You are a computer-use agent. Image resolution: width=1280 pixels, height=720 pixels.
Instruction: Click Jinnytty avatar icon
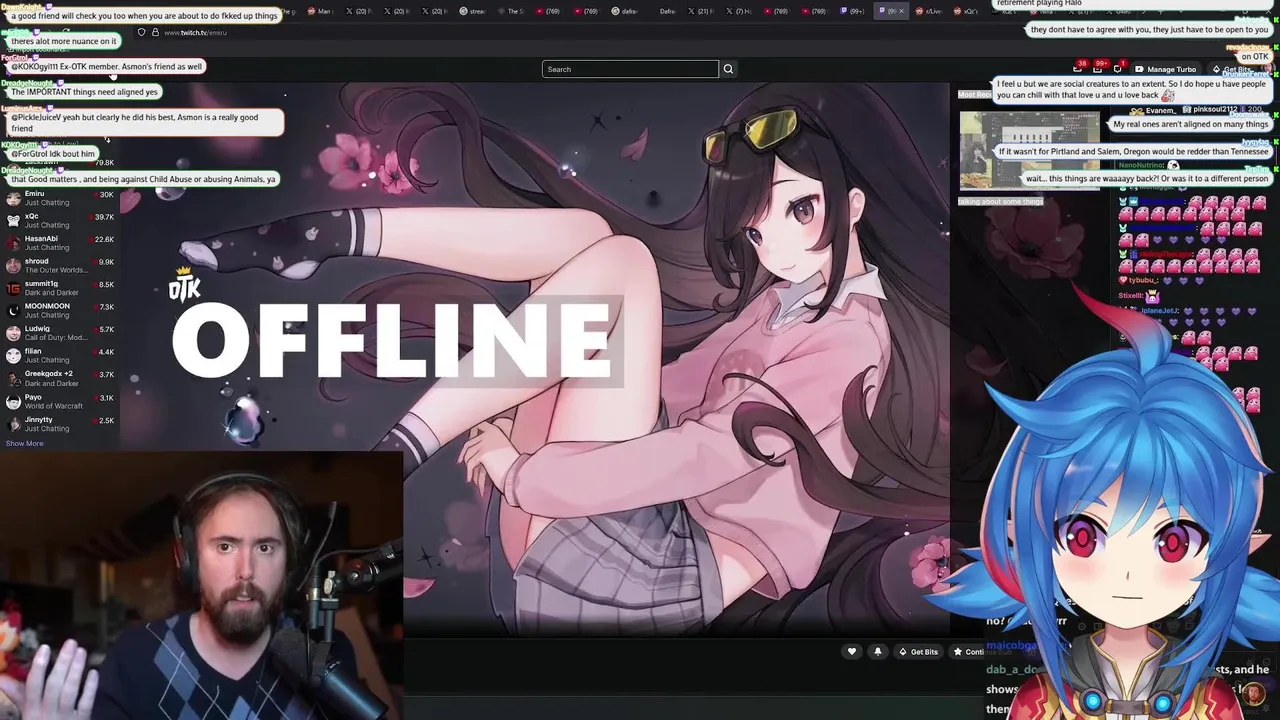pyautogui.click(x=13, y=423)
